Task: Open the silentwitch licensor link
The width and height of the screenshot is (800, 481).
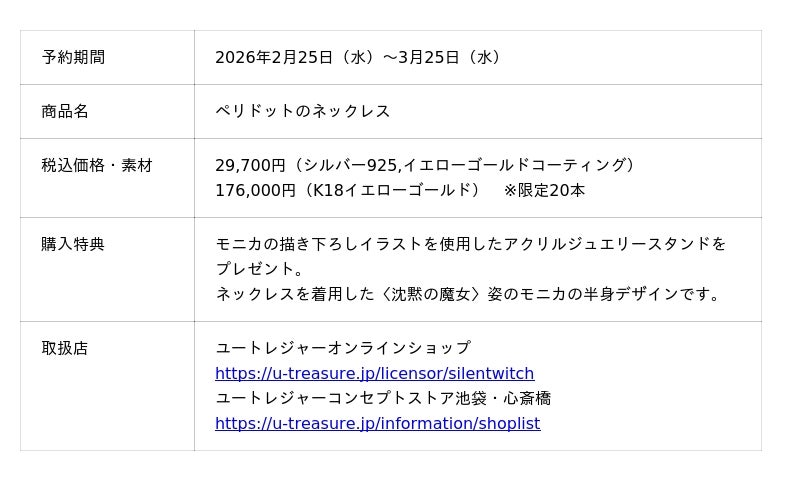Action: coord(374,373)
